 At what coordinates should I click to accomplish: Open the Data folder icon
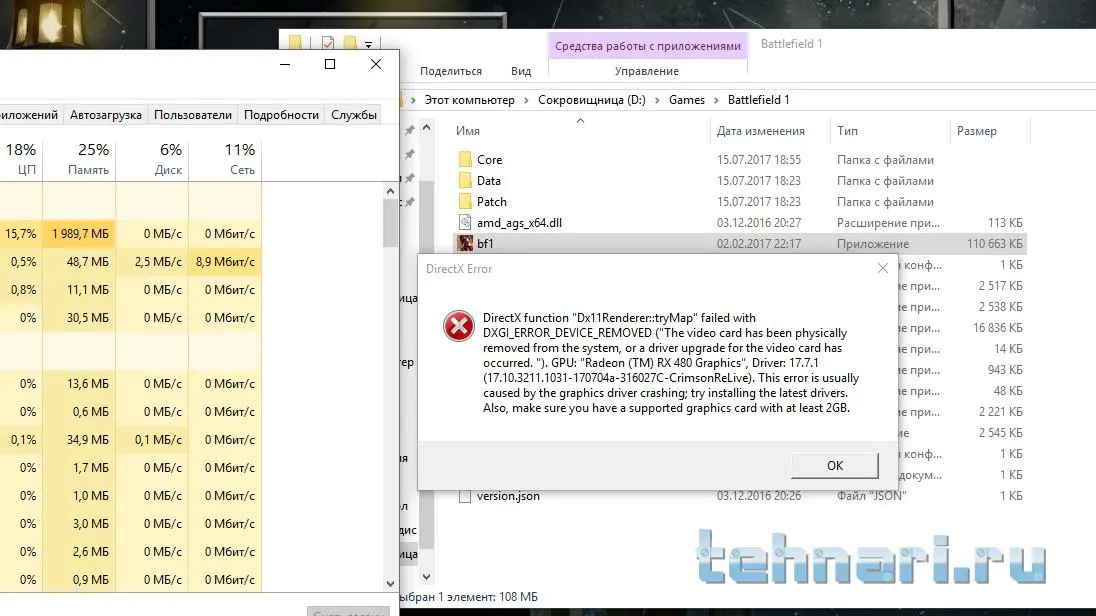tap(465, 180)
